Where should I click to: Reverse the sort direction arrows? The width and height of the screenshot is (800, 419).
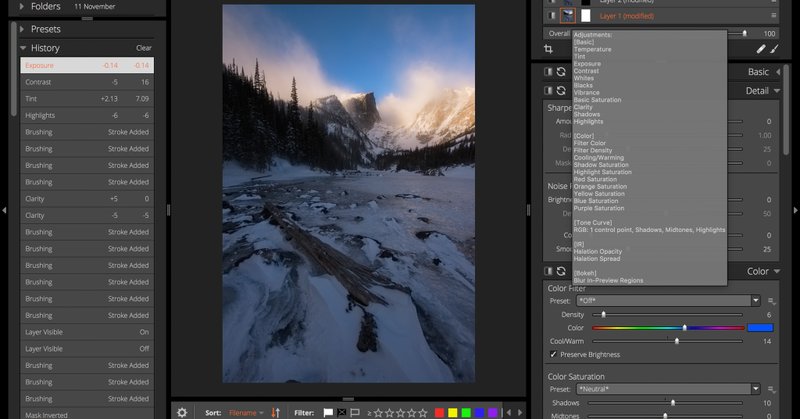coord(276,412)
